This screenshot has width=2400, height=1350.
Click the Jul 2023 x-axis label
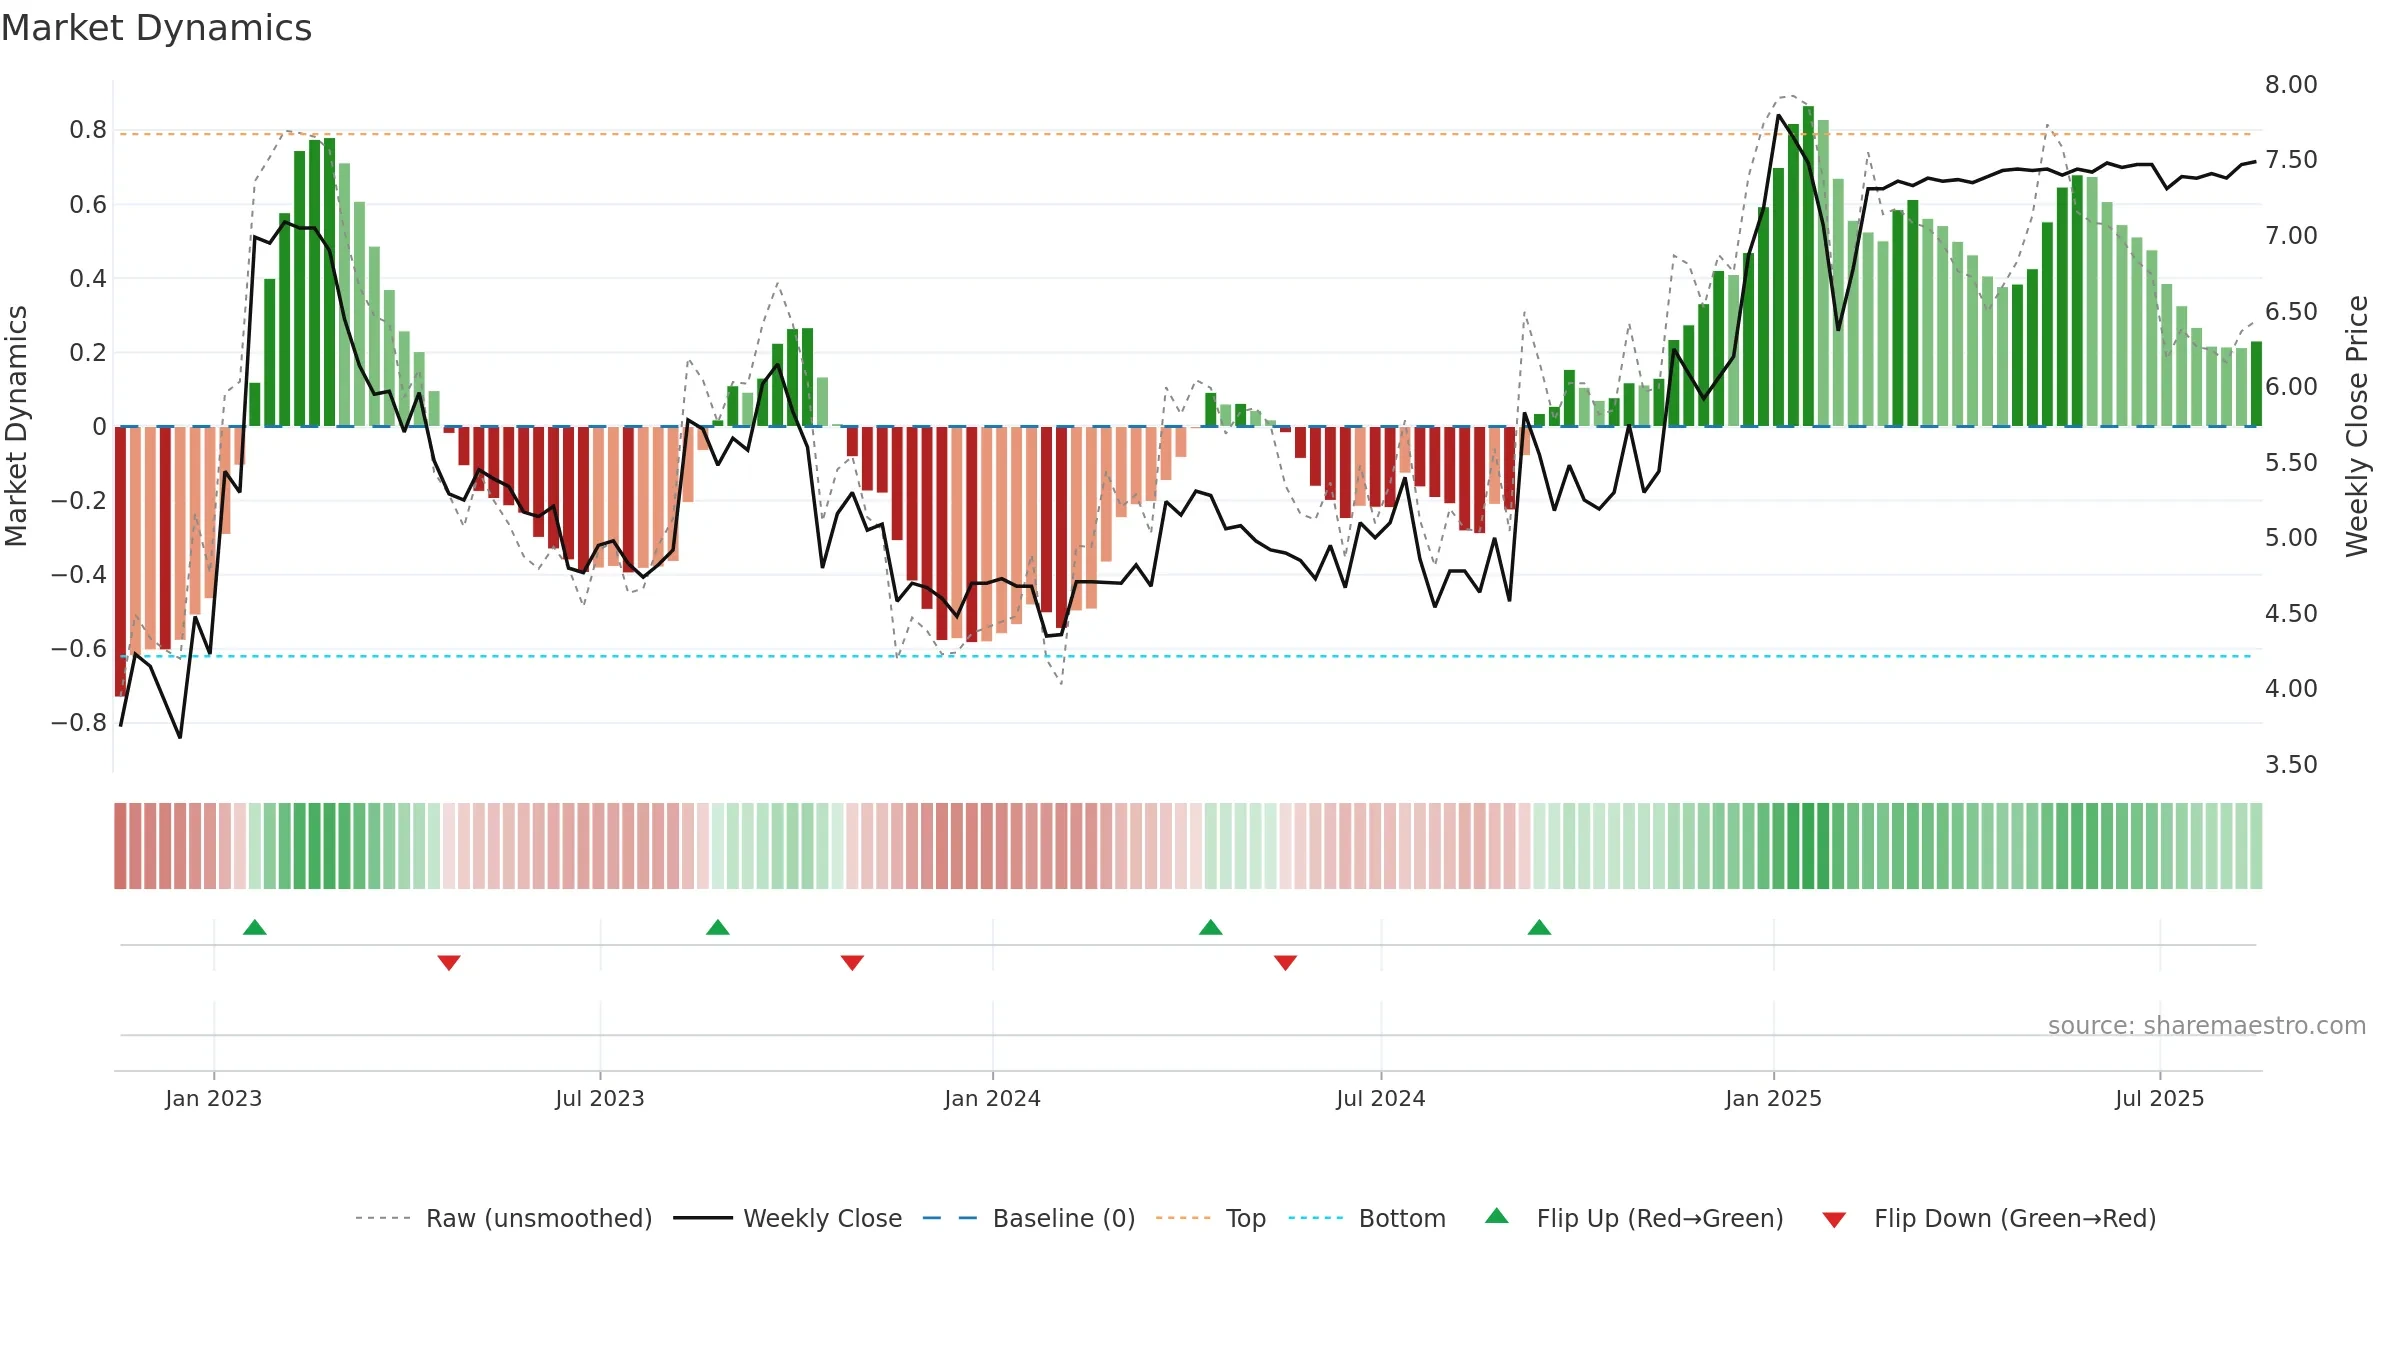tap(600, 1098)
